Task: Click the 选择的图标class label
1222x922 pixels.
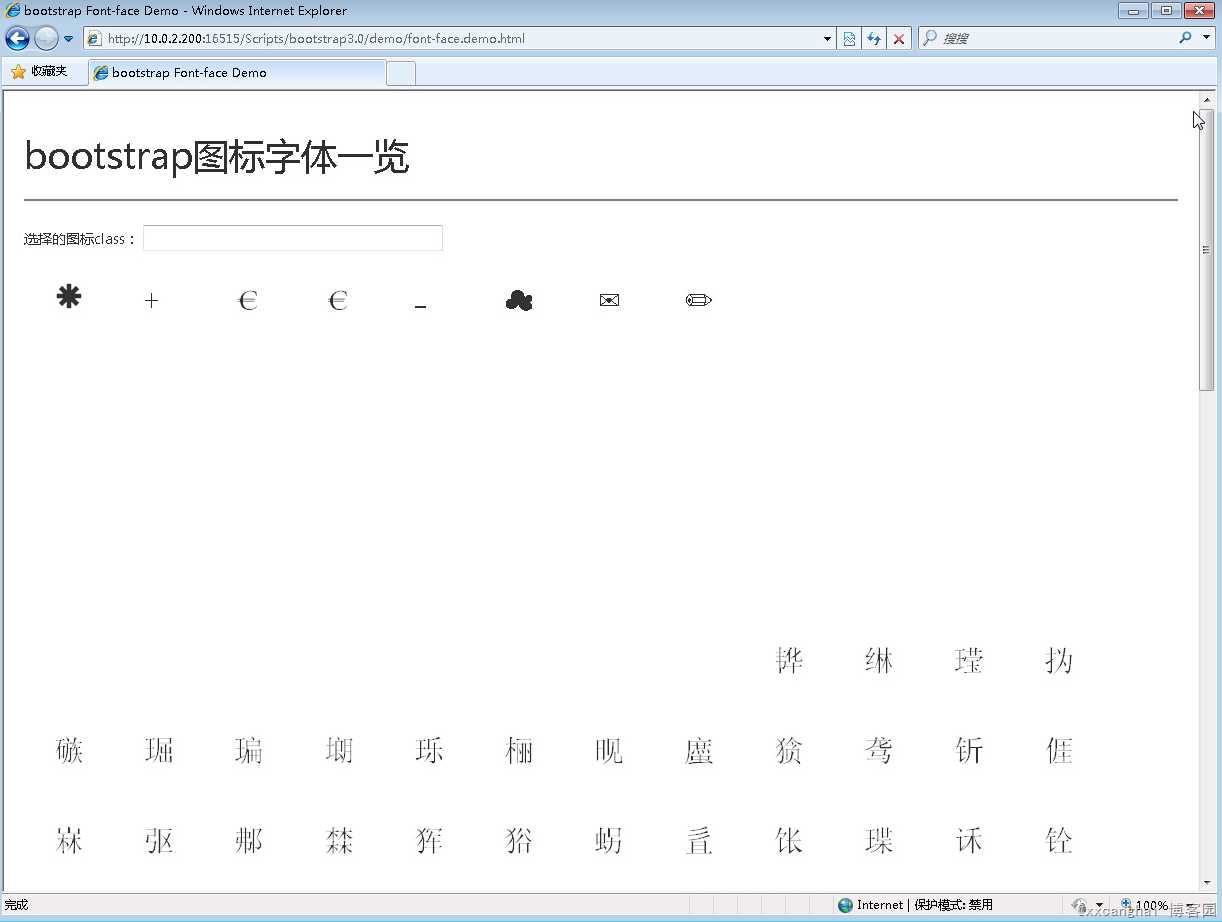Action: (80, 239)
